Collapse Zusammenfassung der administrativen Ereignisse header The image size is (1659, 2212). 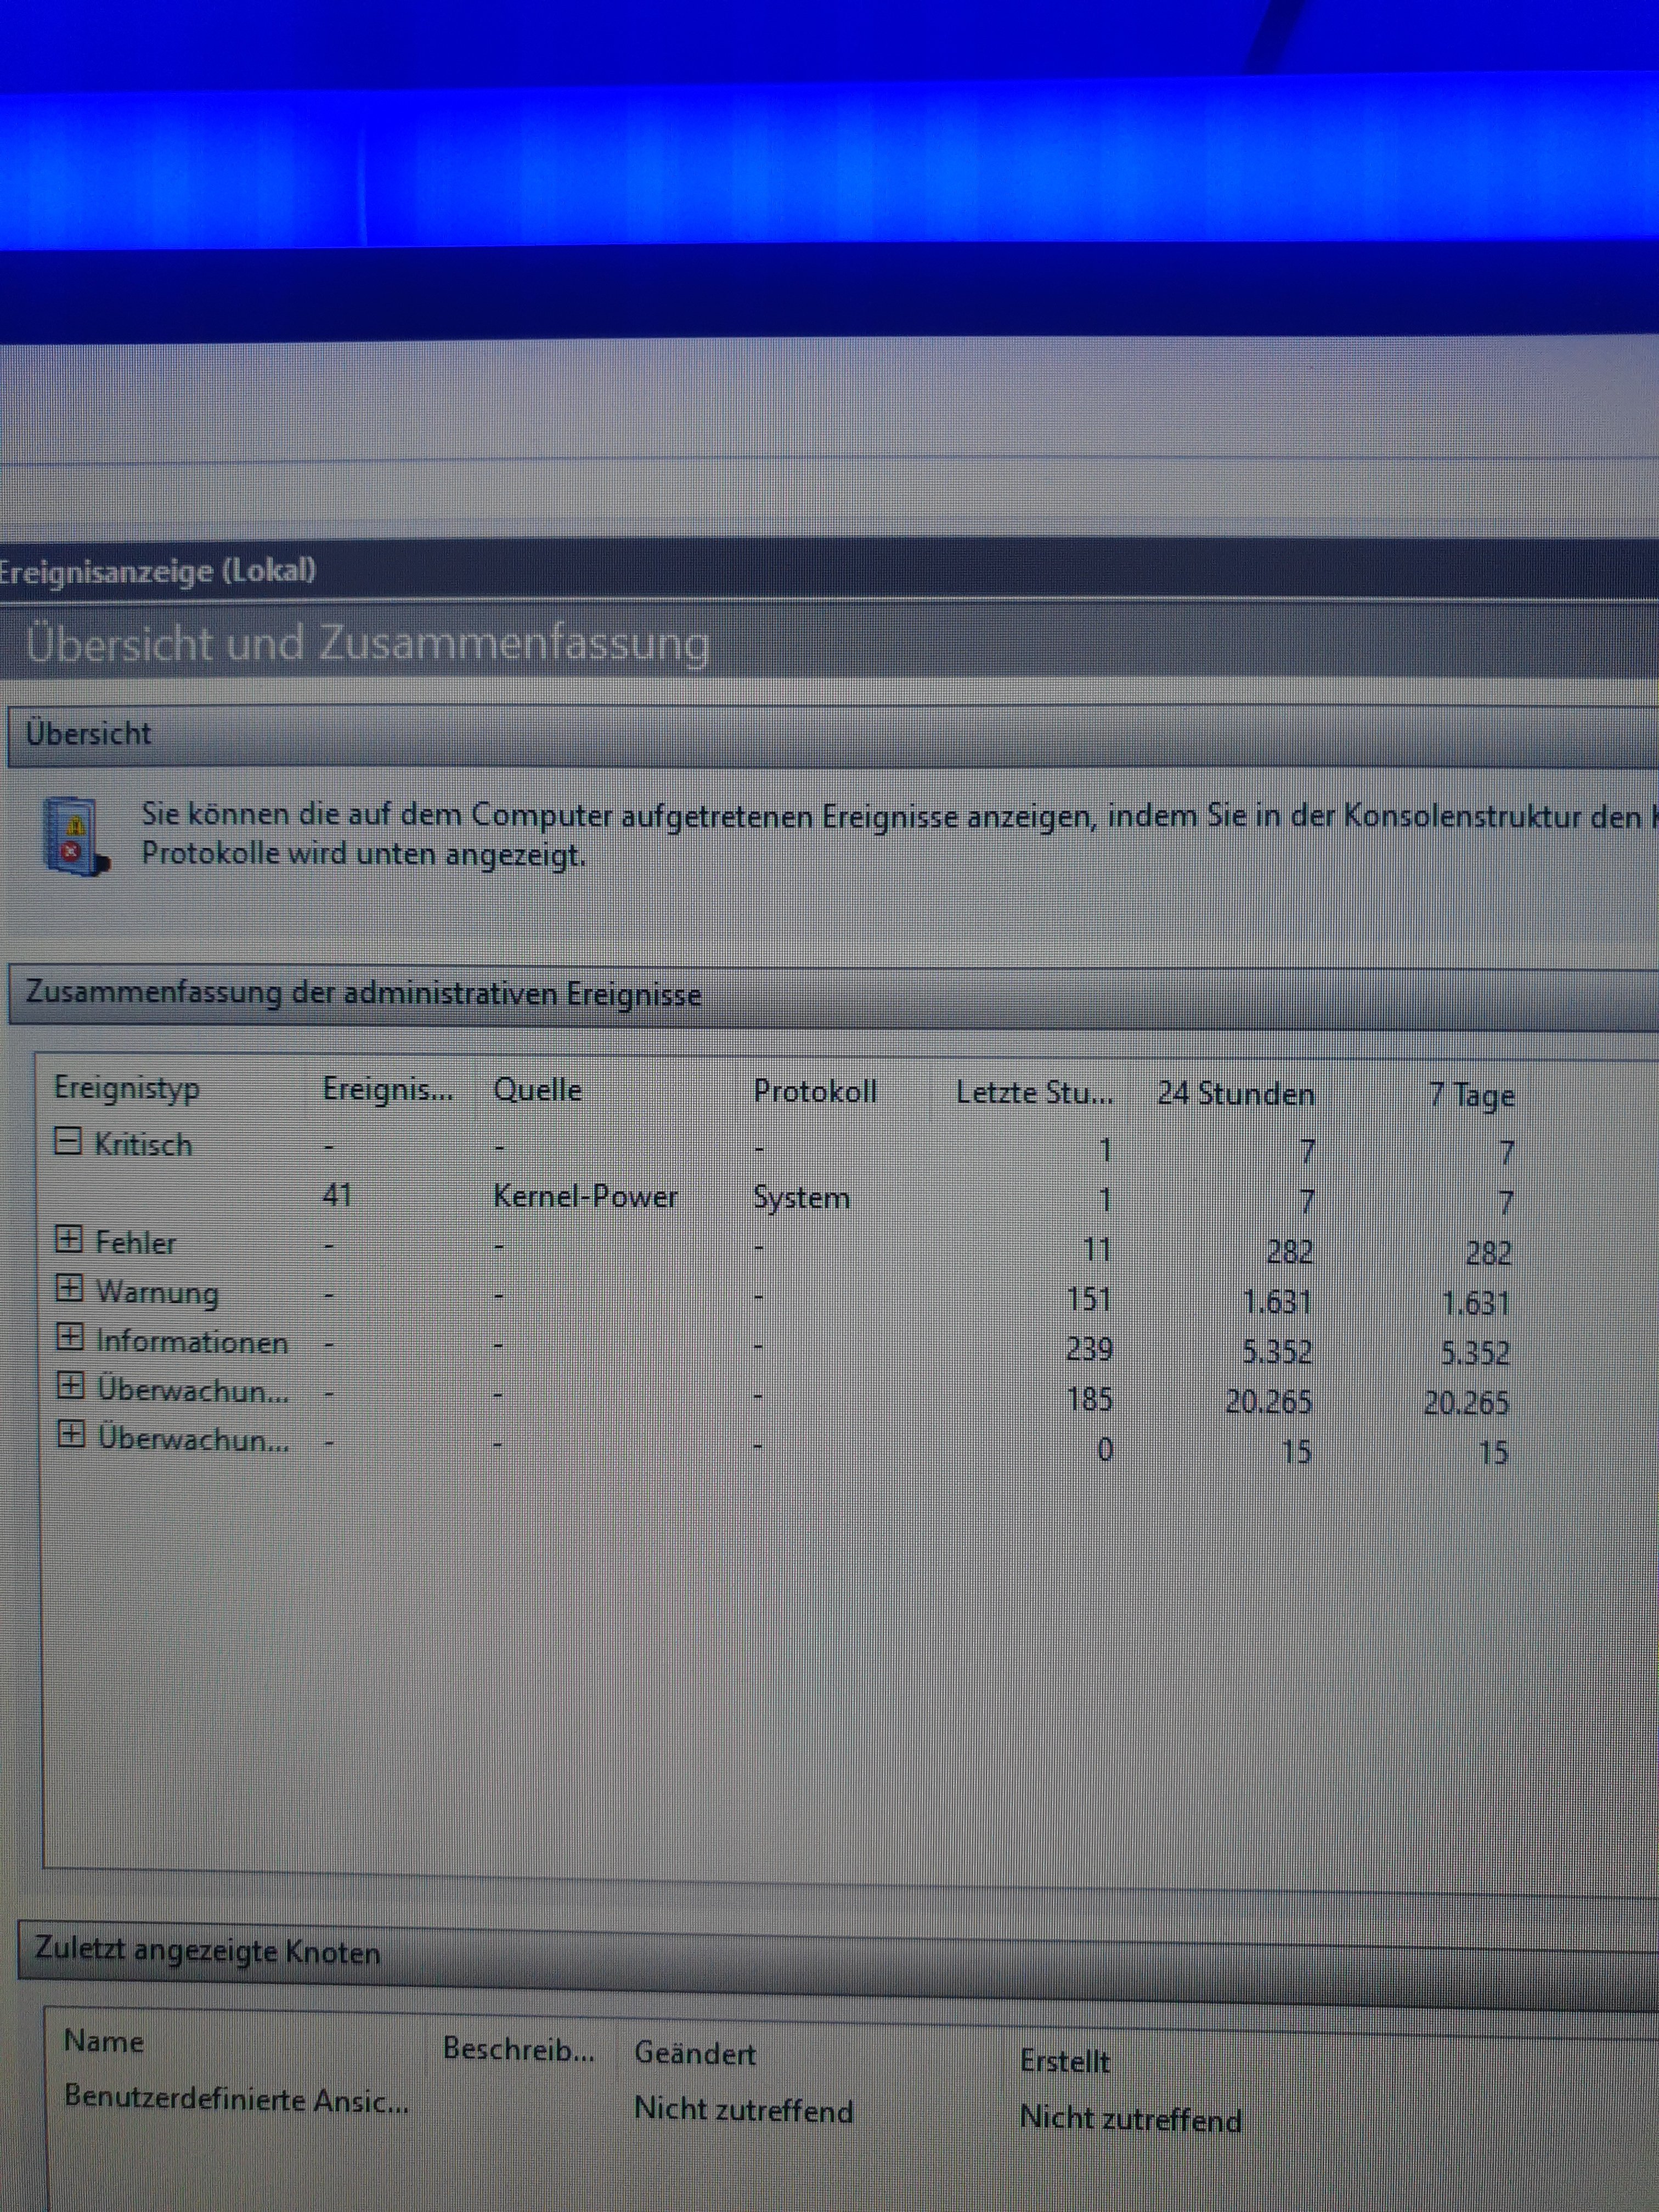coord(363,994)
